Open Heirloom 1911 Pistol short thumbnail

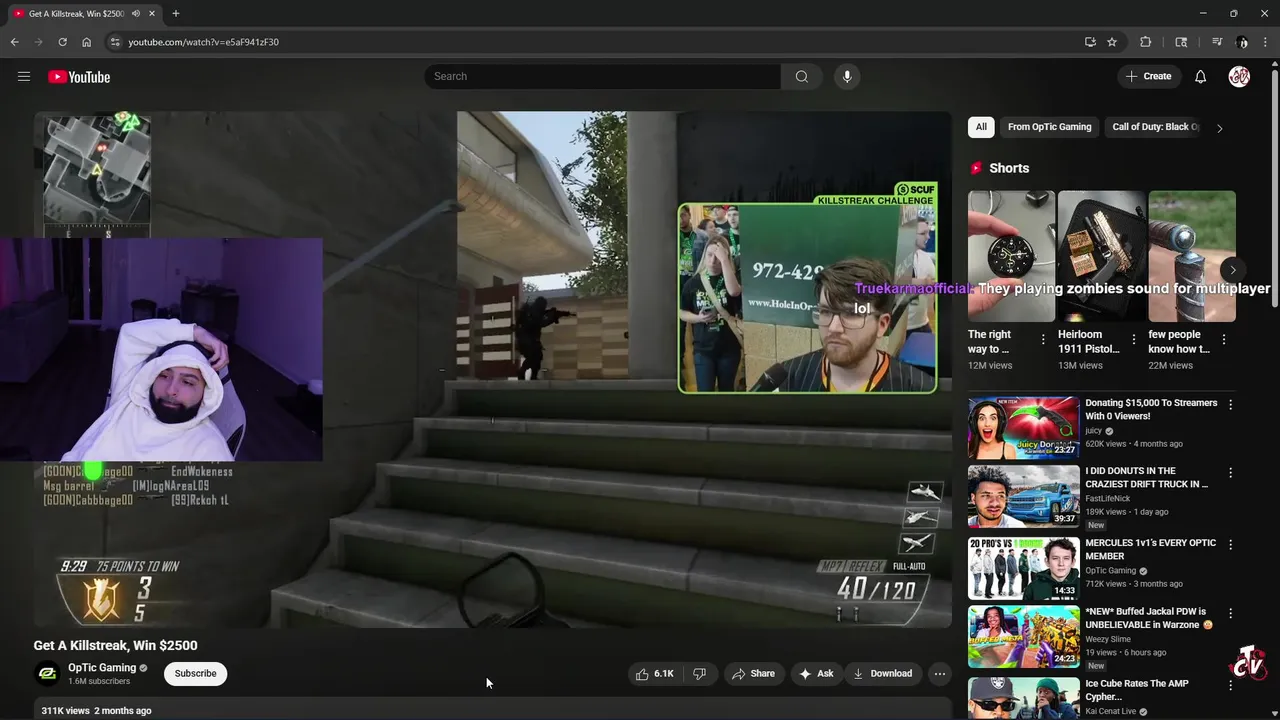[1101, 256]
